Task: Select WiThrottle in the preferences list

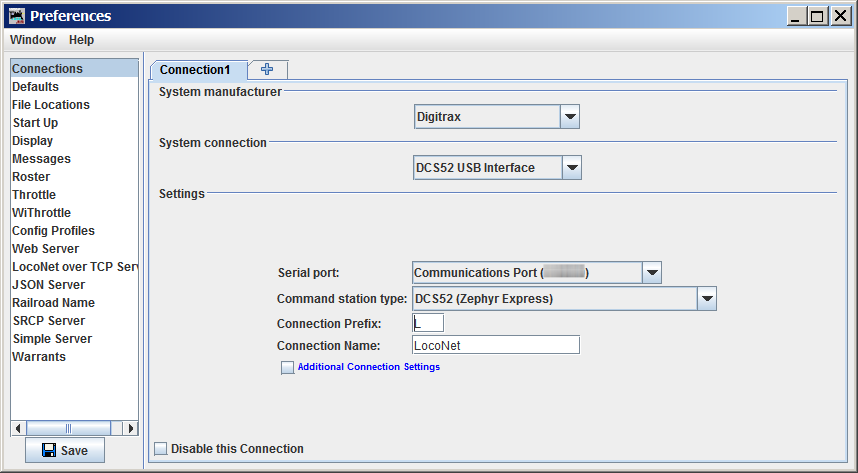Action: point(74,212)
